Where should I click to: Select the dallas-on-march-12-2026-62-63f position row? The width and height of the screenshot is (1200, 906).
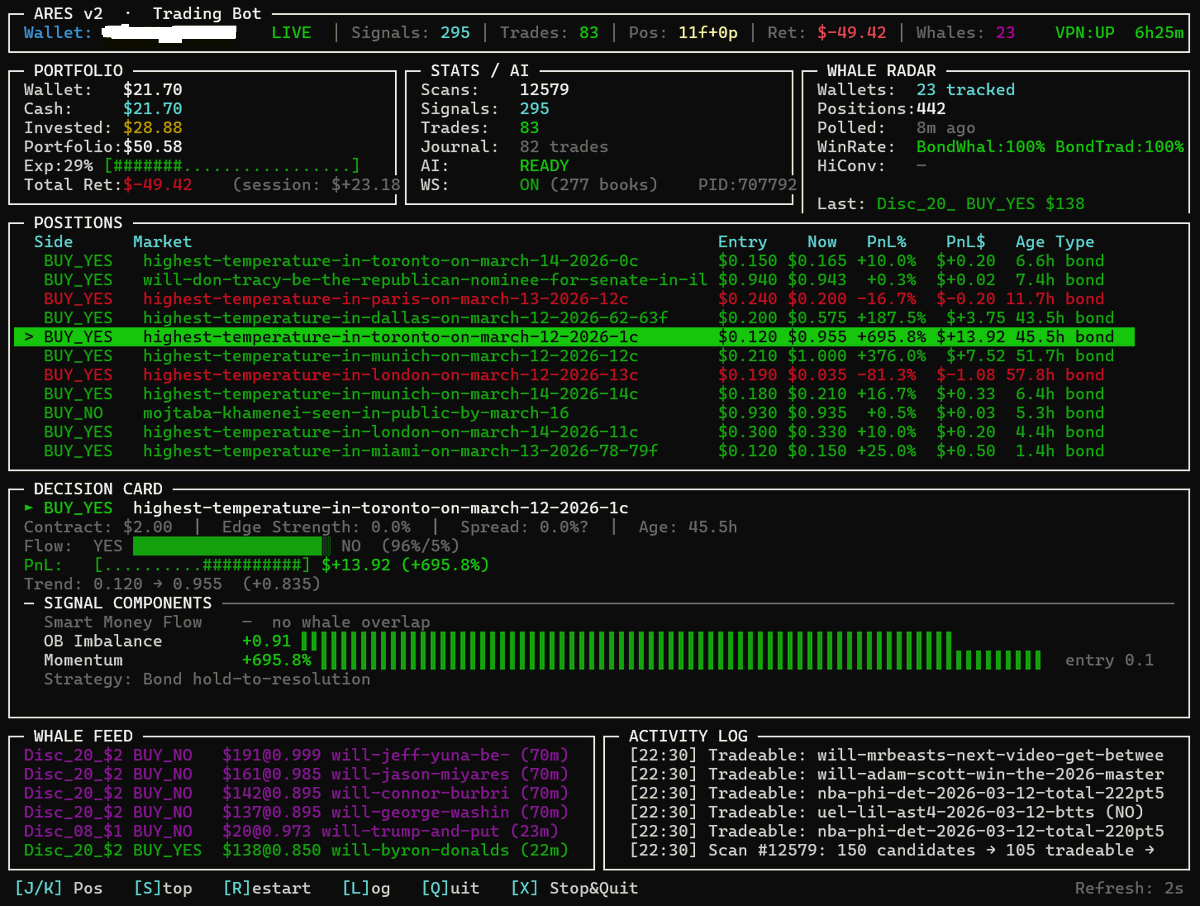point(574,318)
